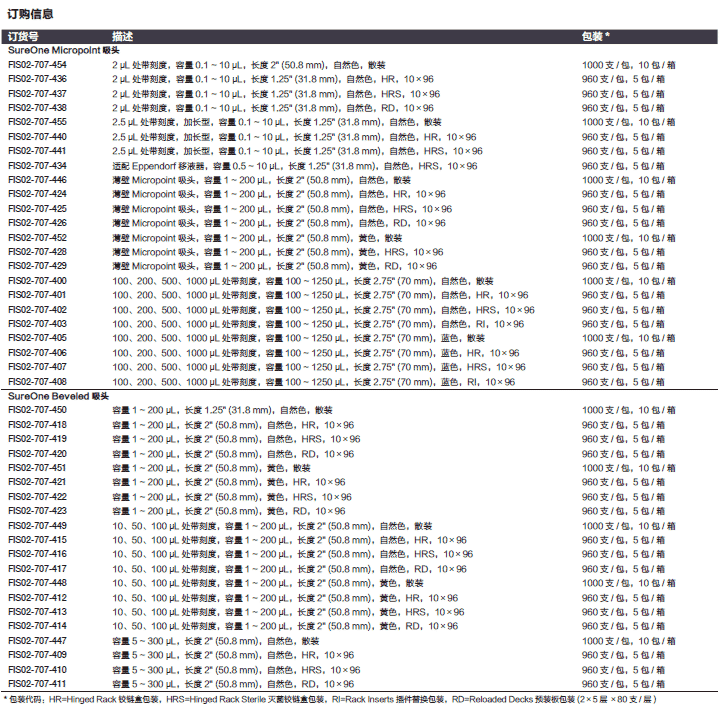Select order number FIS02-707-450
This screenshot has width=719, height=708.
coord(37,410)
